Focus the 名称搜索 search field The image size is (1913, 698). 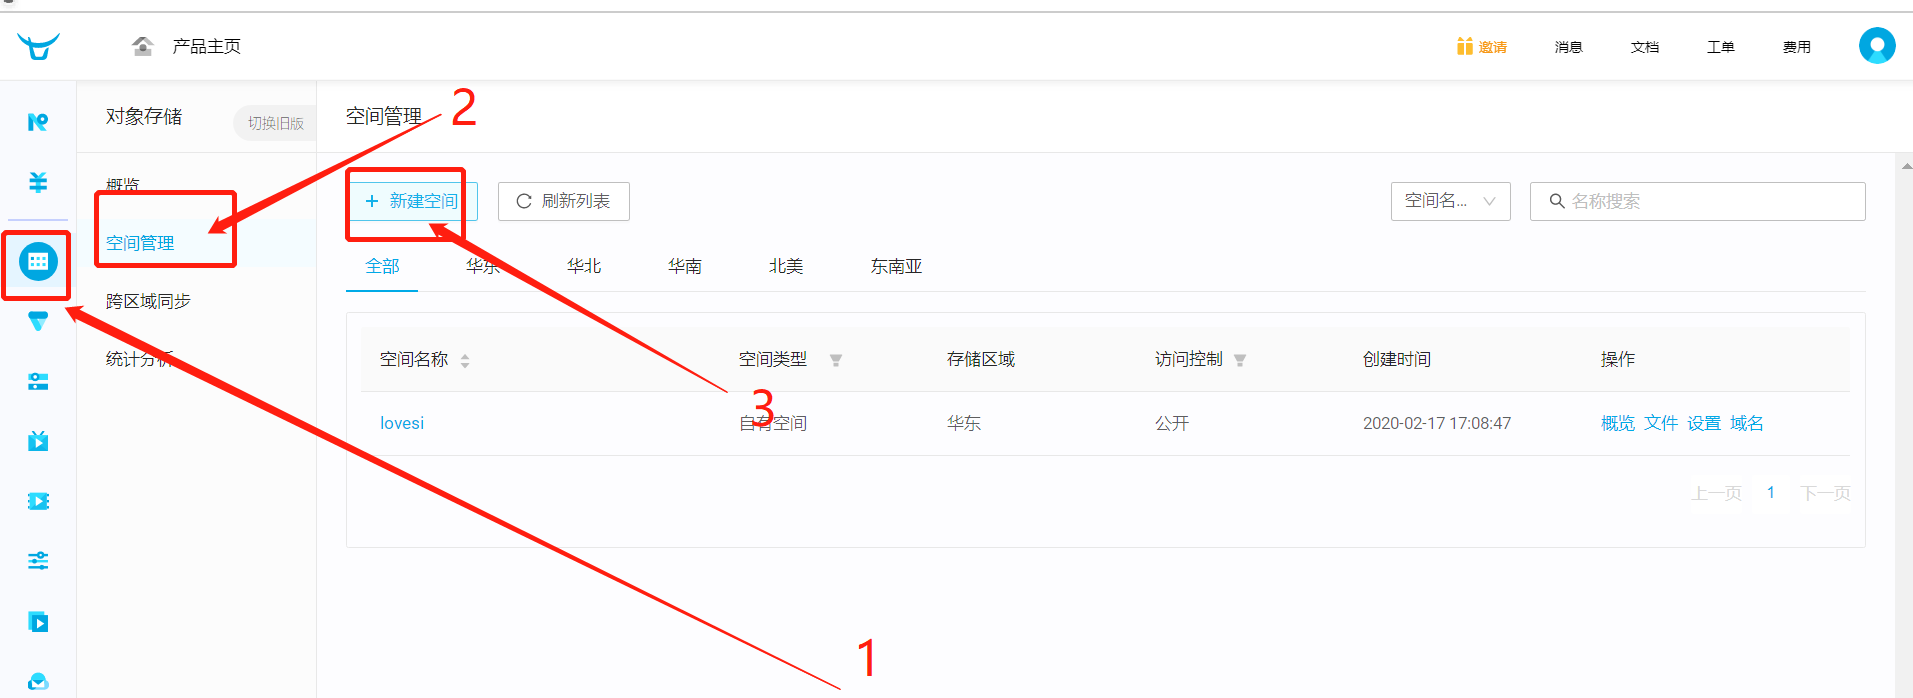pos(1698,201)
